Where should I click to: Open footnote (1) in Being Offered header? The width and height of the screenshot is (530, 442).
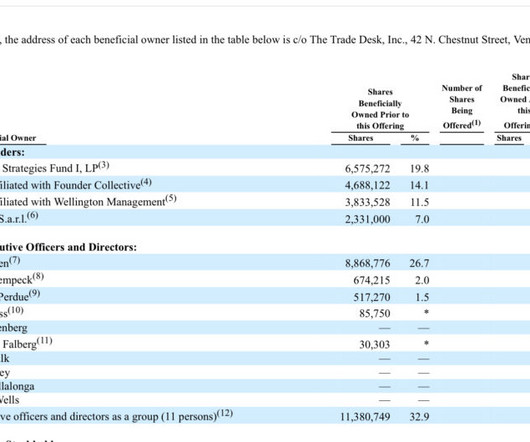476,123
